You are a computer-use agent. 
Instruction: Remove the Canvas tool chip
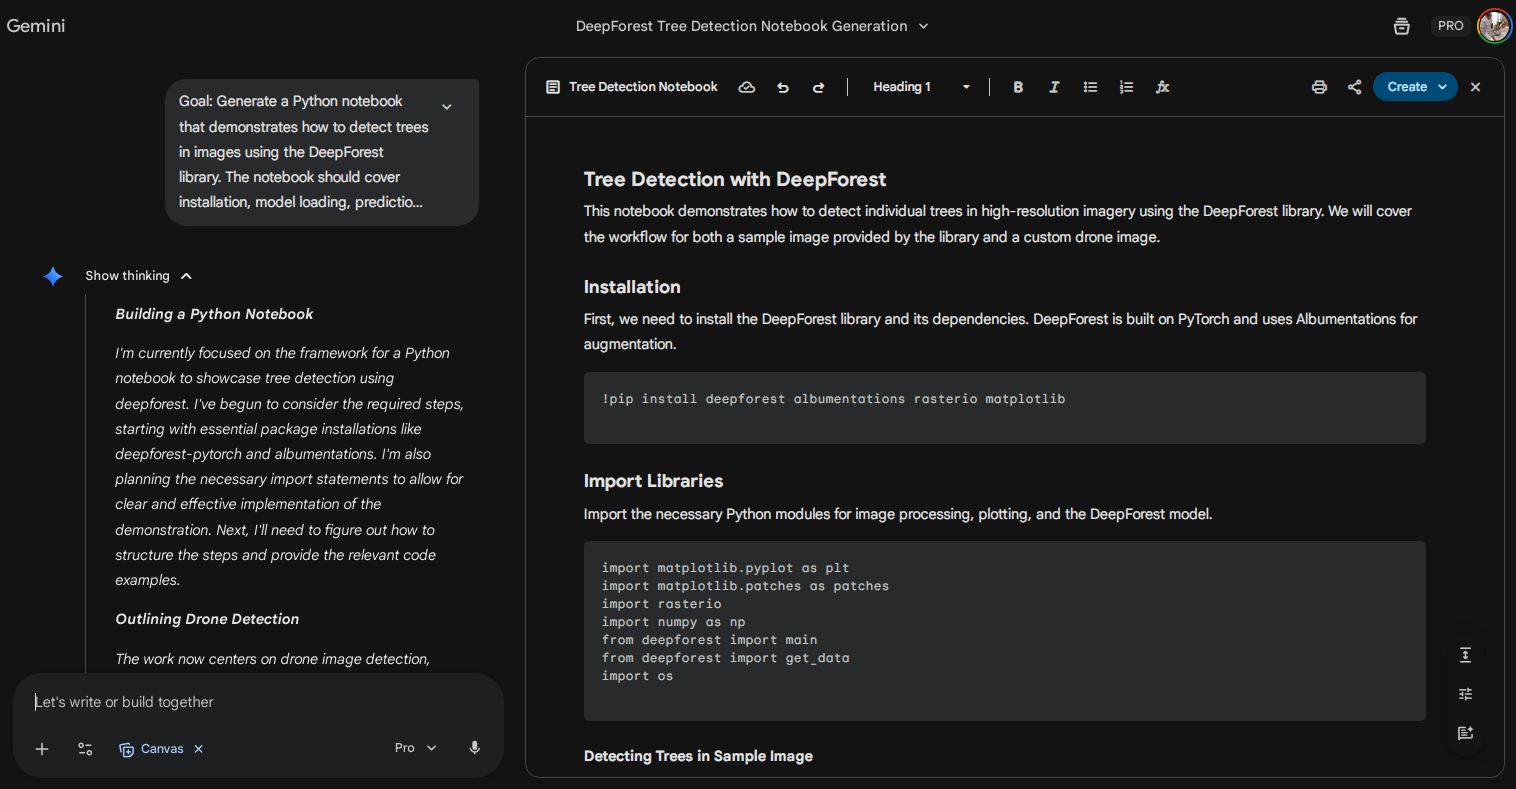(x=199, y=748)
